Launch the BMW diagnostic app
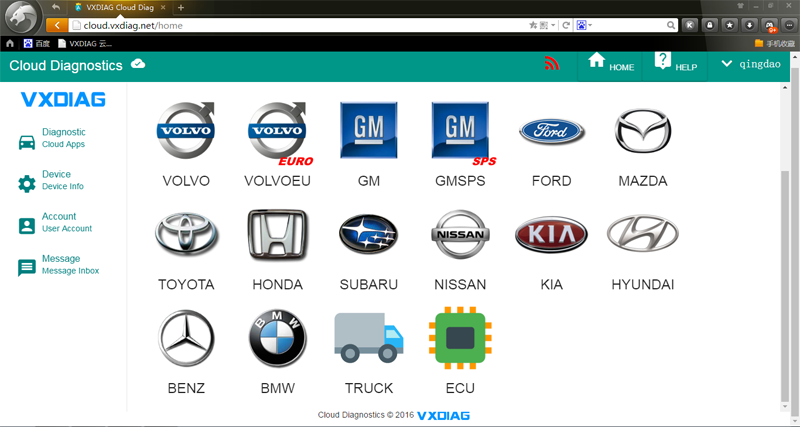The image size is (800, 427). tap(278, 338)
